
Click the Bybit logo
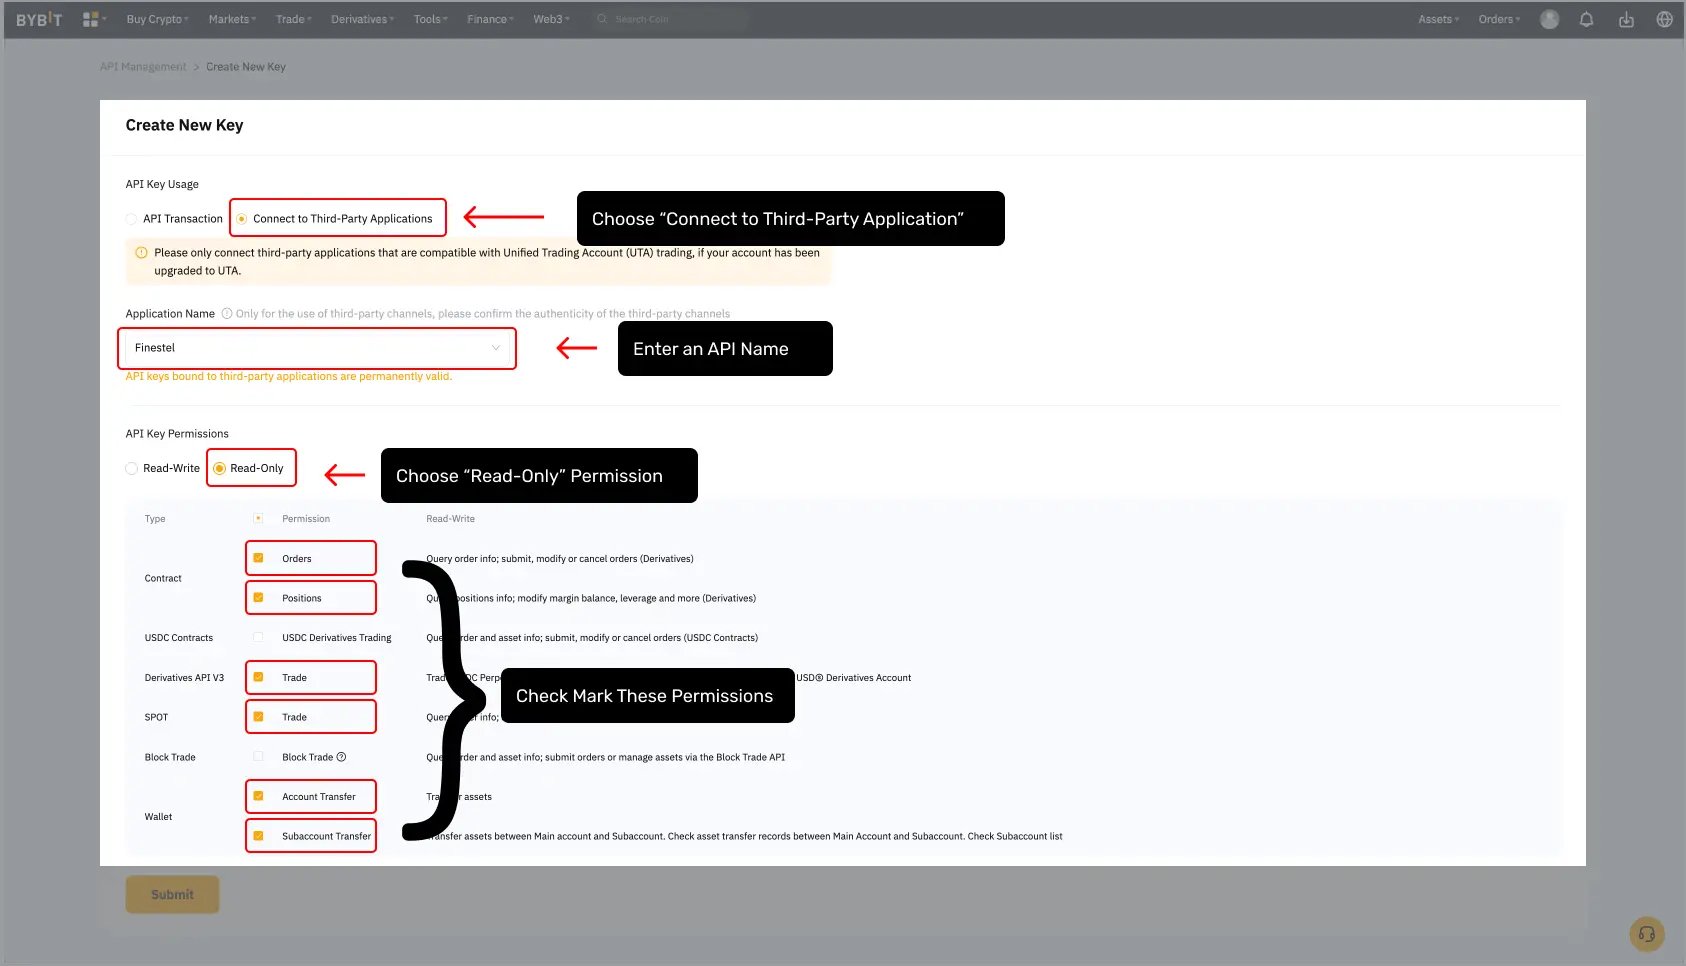click(39, 19)
